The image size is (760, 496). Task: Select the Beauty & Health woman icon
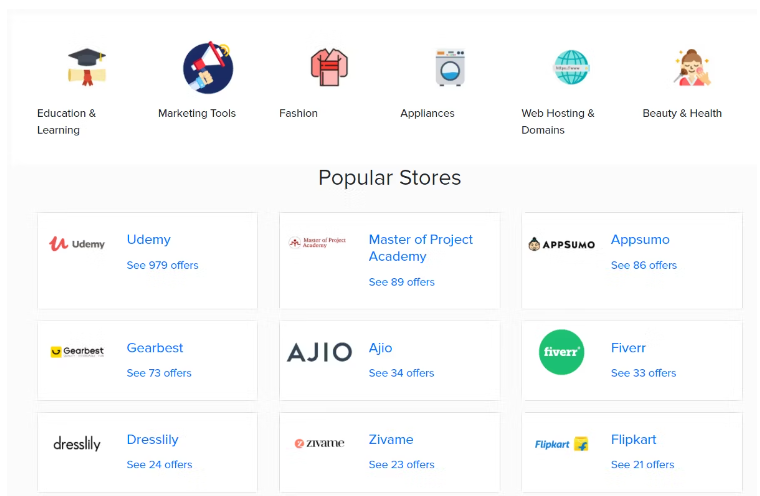coord(692,67)
